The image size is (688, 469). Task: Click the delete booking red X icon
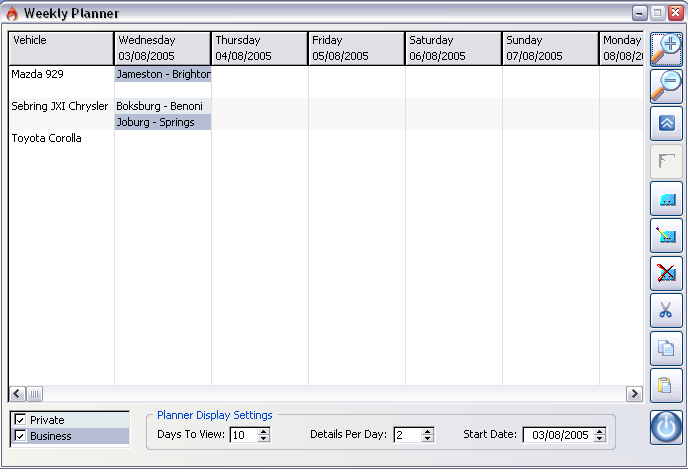(x=666, y=273)
